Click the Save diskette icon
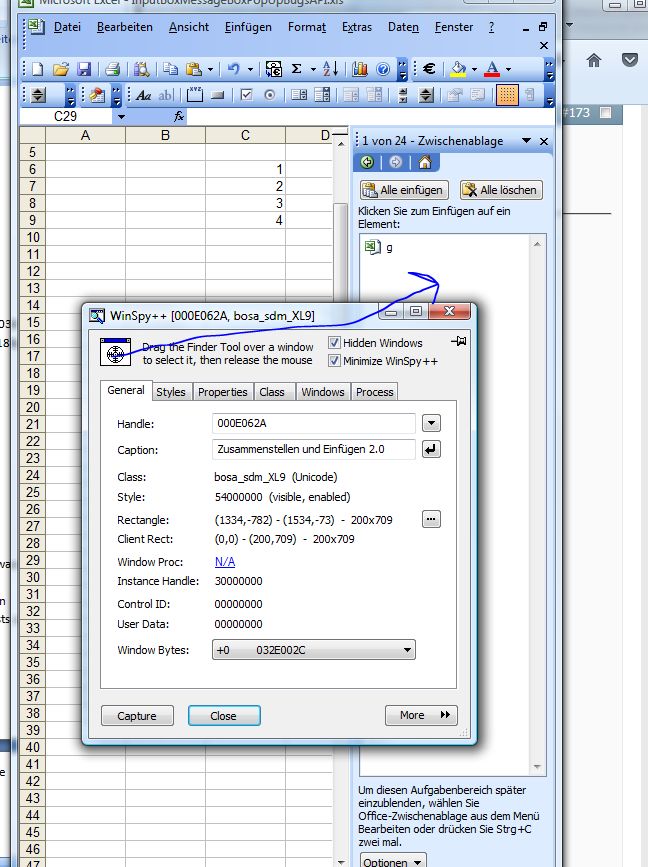 (x=84, y=69)
